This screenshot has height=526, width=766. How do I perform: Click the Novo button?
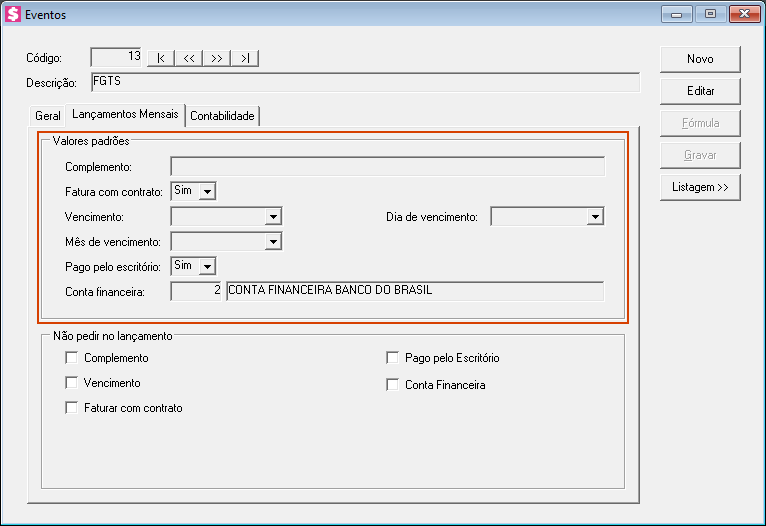tap(700, 59)
